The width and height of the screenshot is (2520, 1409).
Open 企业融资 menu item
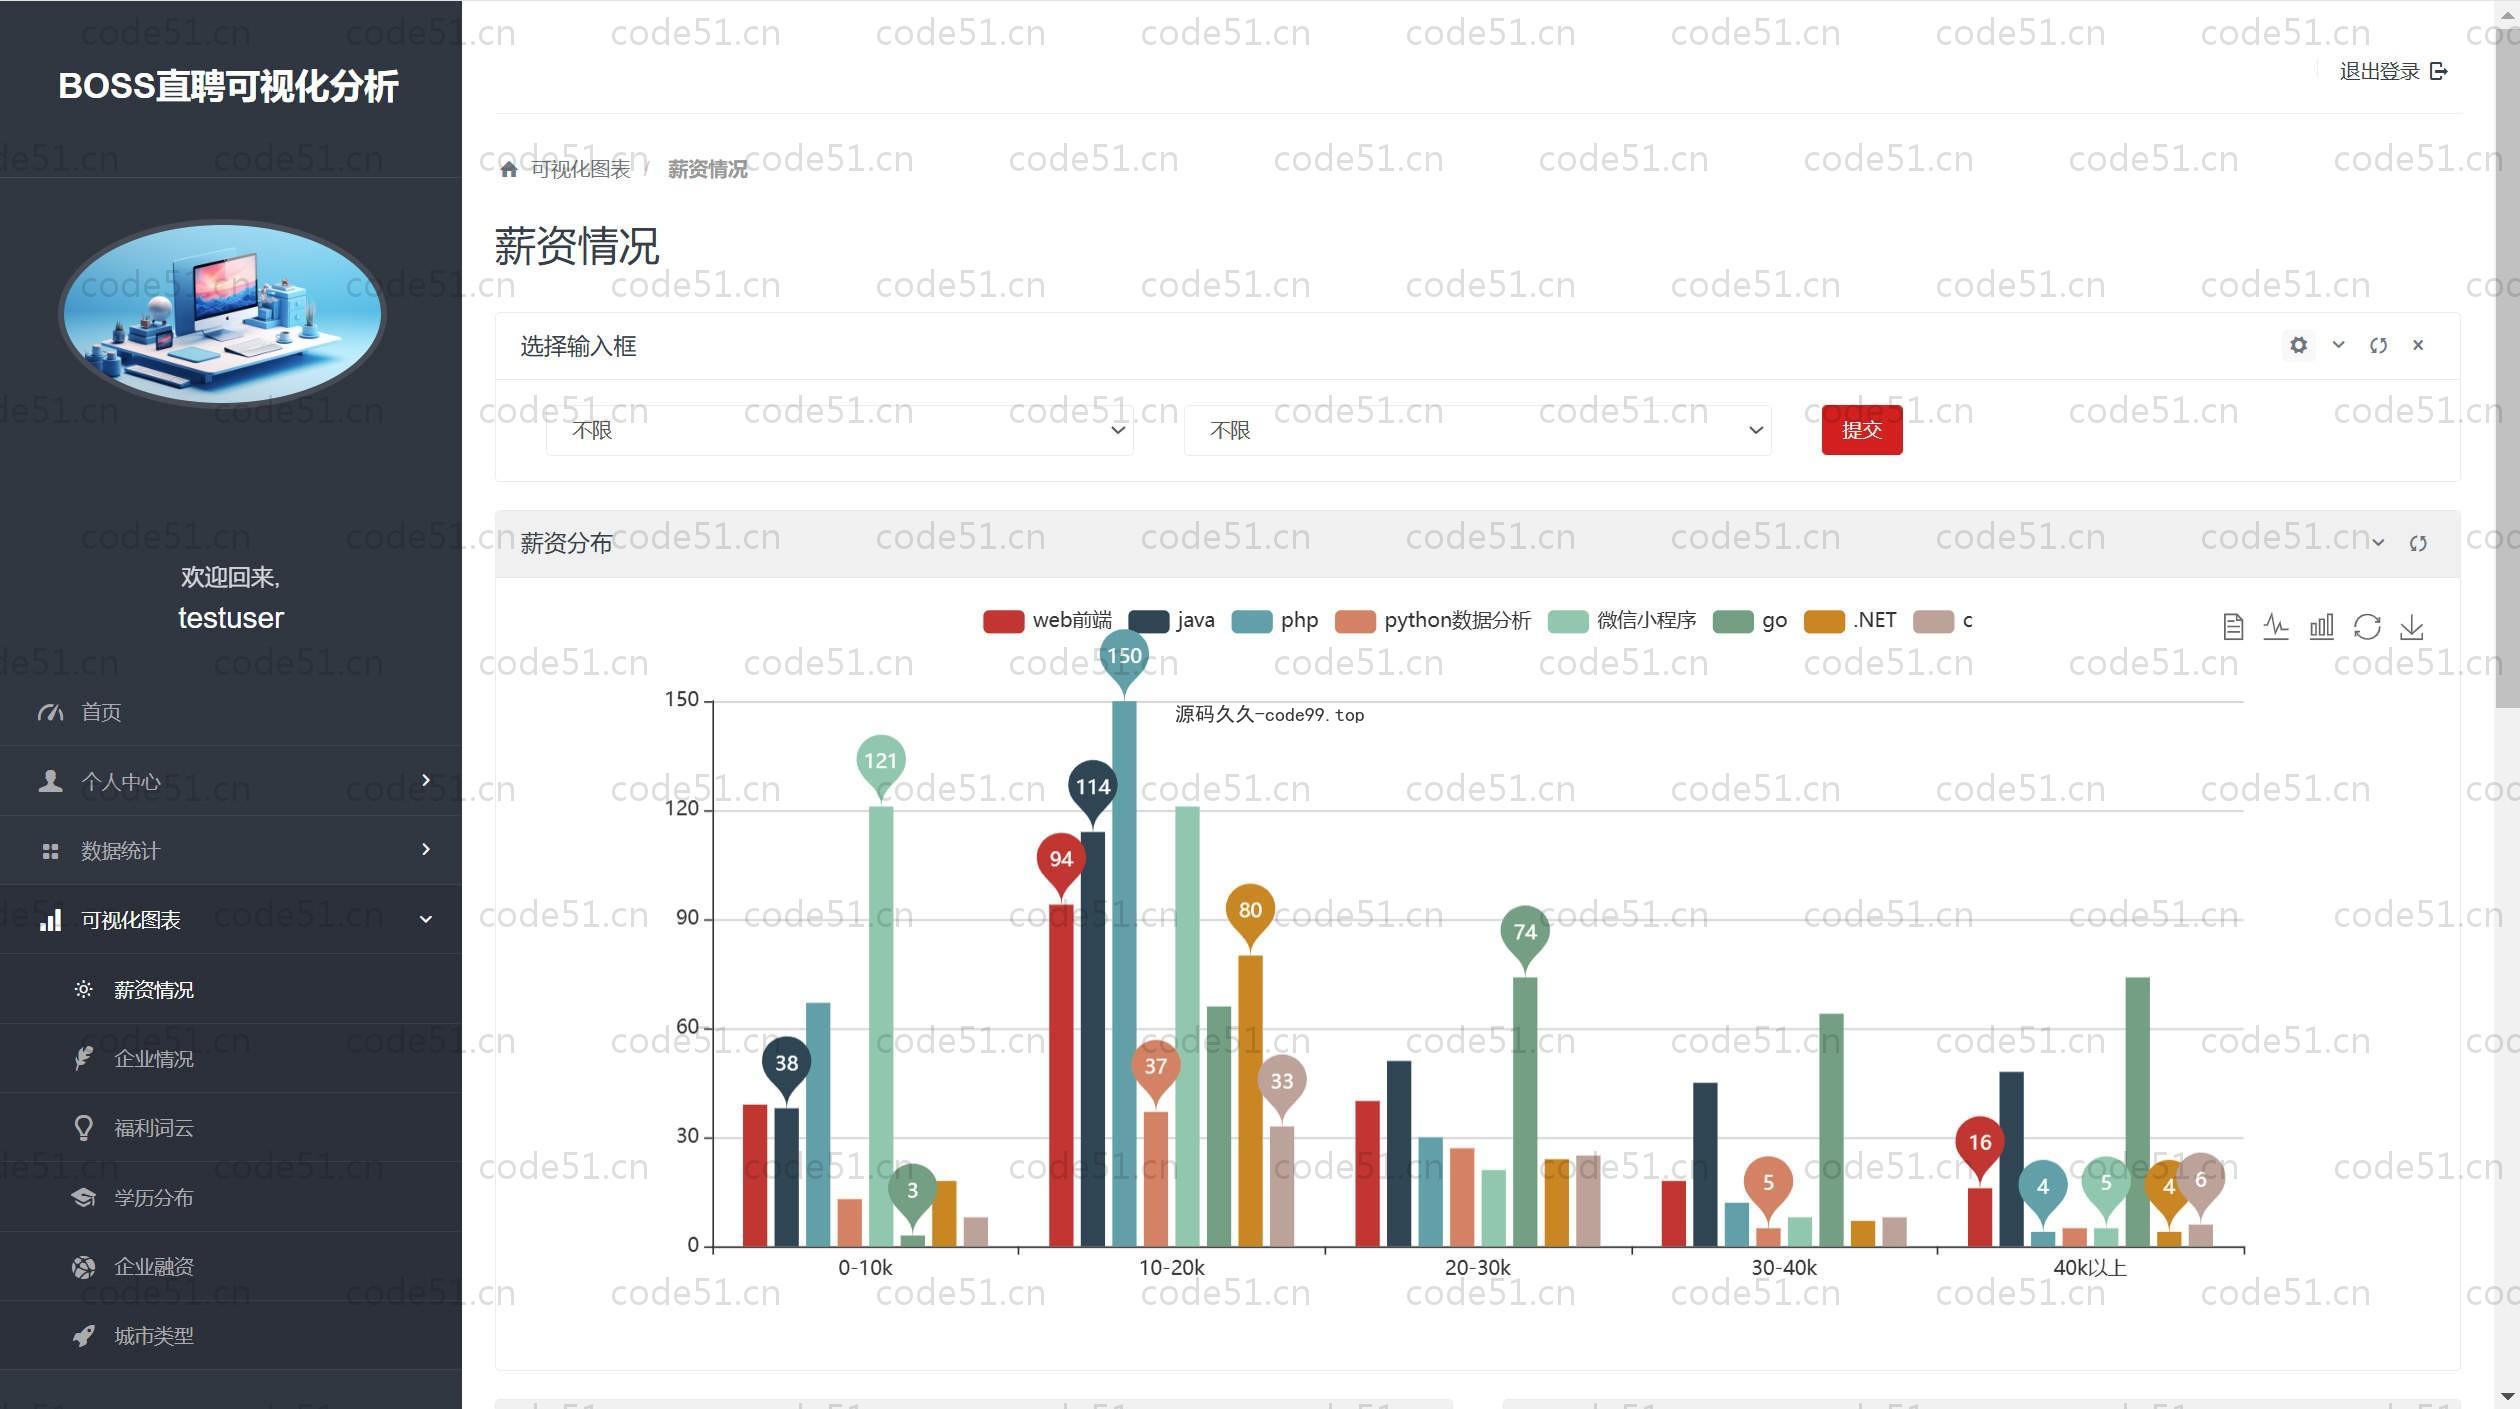pyautogui.click(x=231, y=1267)
